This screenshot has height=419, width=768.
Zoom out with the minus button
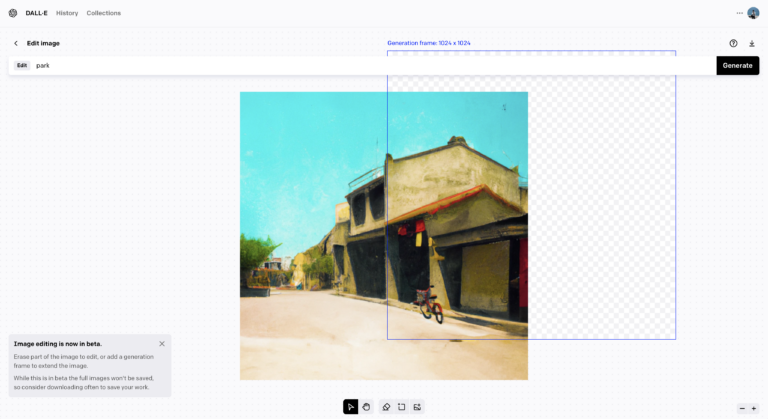(742, 408)
